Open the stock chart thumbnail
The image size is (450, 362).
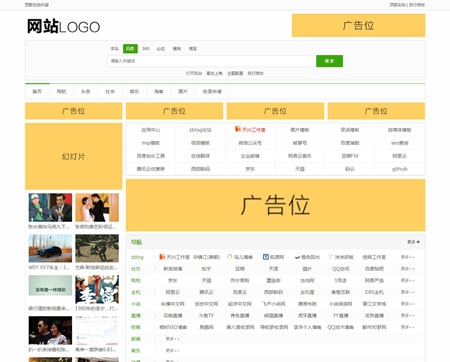click(x=97, y=330)
